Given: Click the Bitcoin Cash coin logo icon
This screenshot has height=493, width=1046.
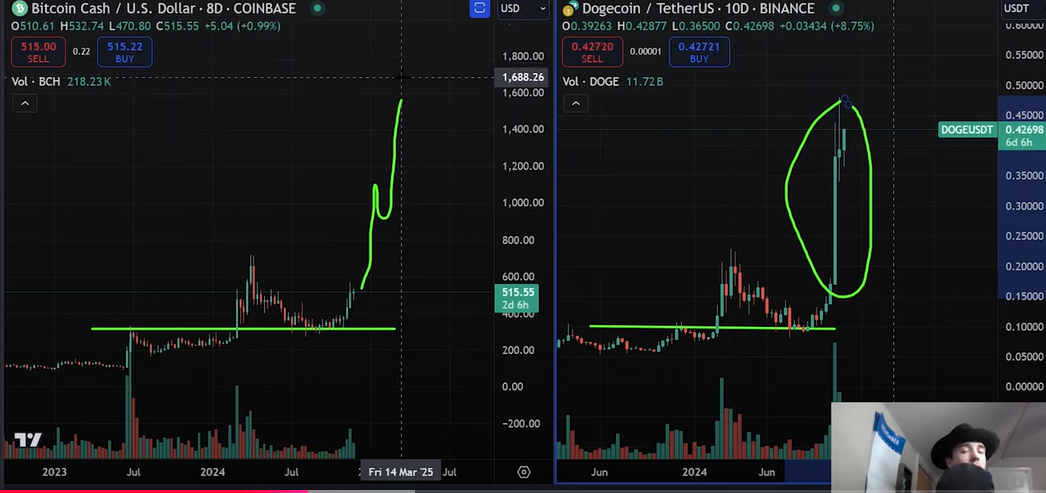Looking at the screenshot, I should pyautogui.click(x=19, y=9).
